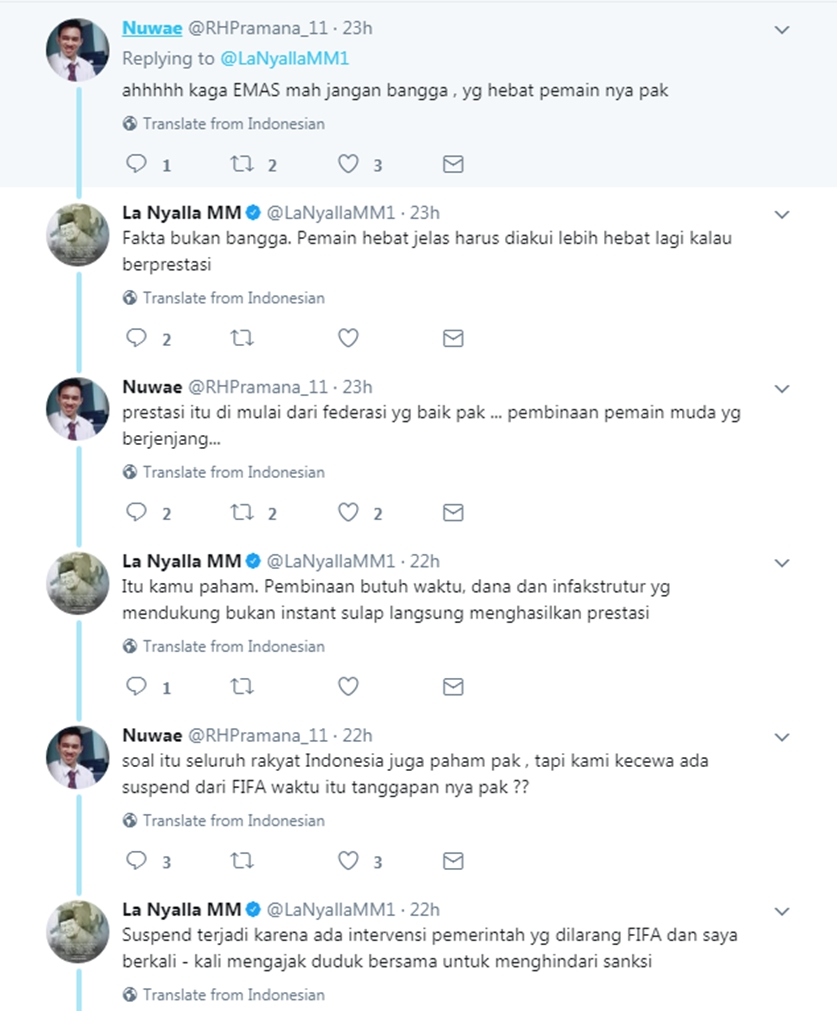The width and height of the screenshot is (837, 1011).
Task: Open Nuwae's profile picture
Action: [77, 45]
